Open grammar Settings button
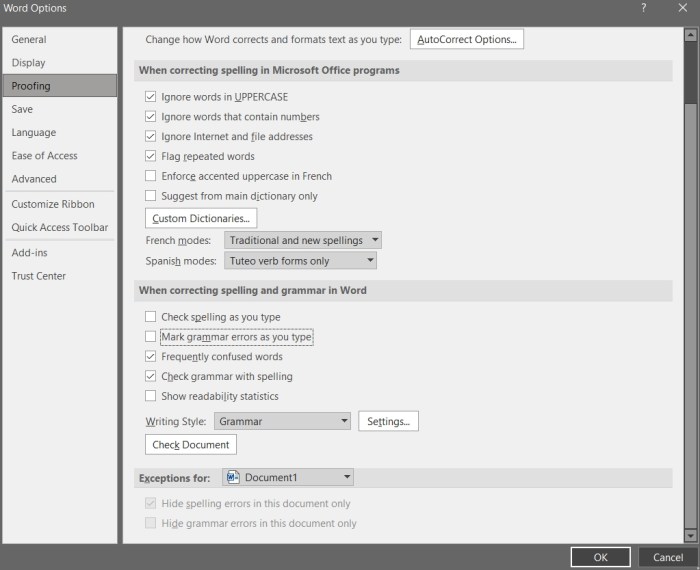 click(388, 421)
